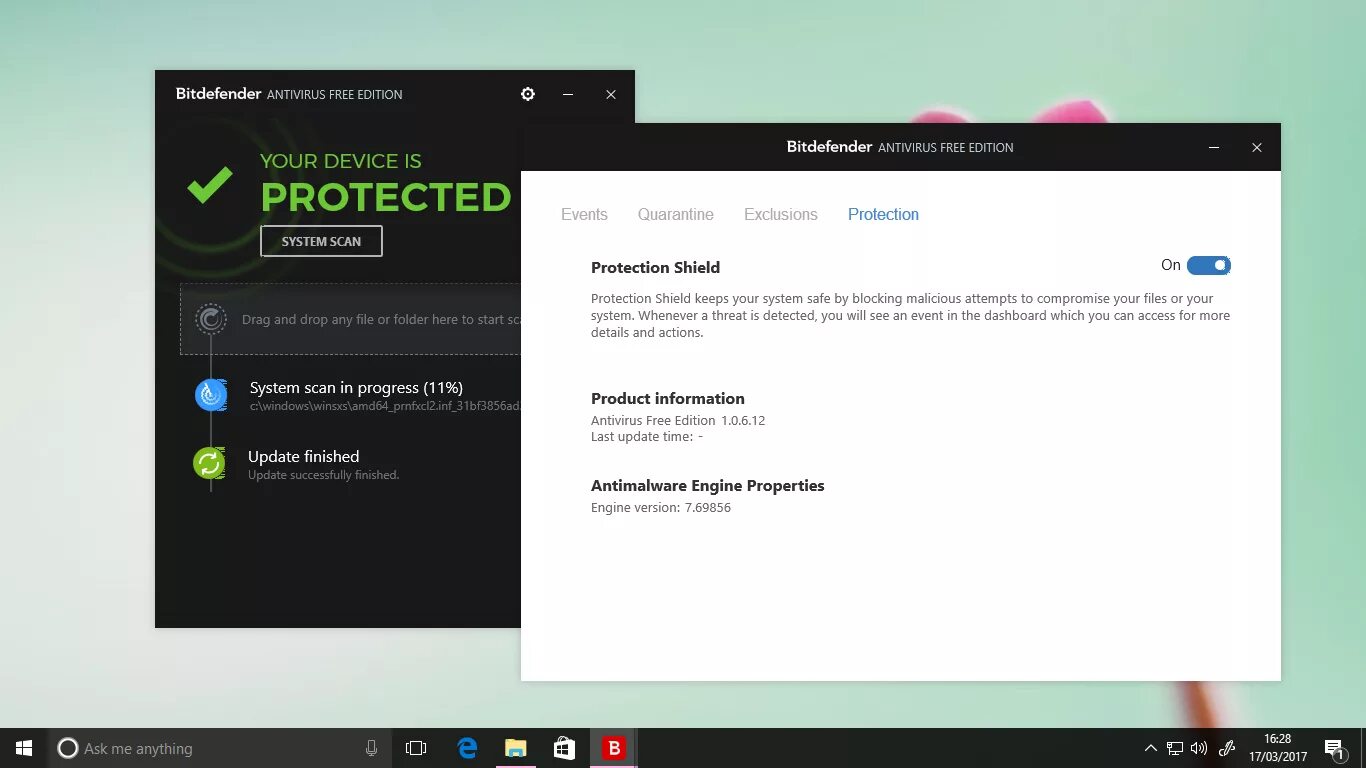The width and height of the screenshot is (1366, 768).
Task: Click the green Update finished icon
Action: (209, 463)
